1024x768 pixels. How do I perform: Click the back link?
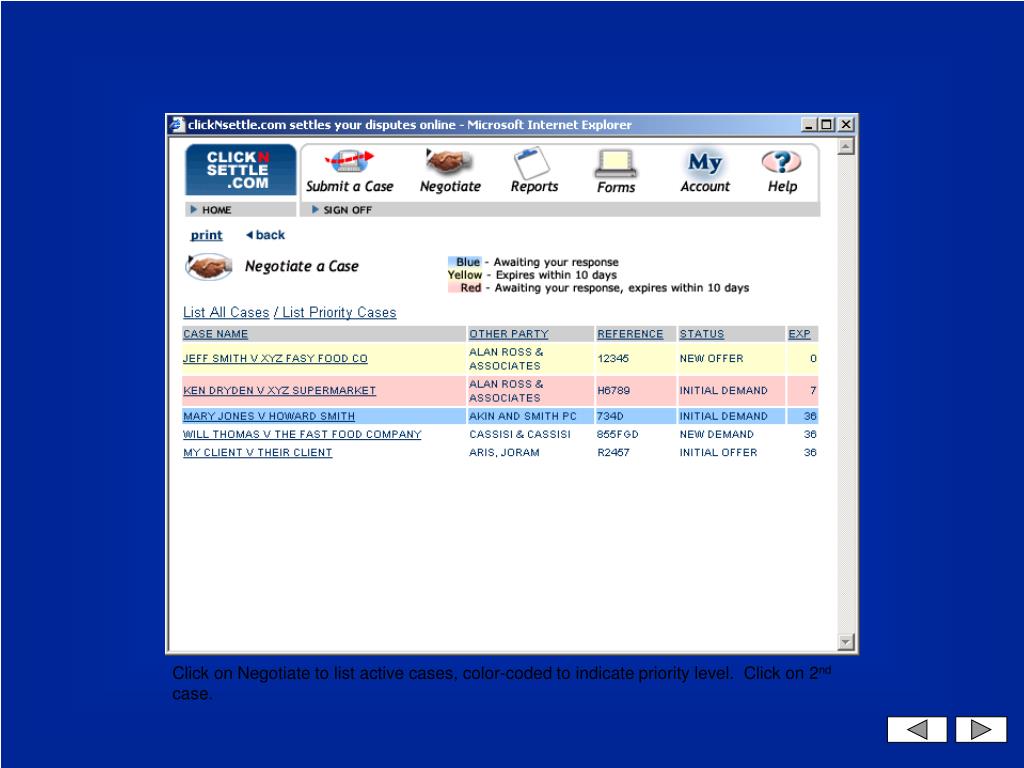coord(265,235)
